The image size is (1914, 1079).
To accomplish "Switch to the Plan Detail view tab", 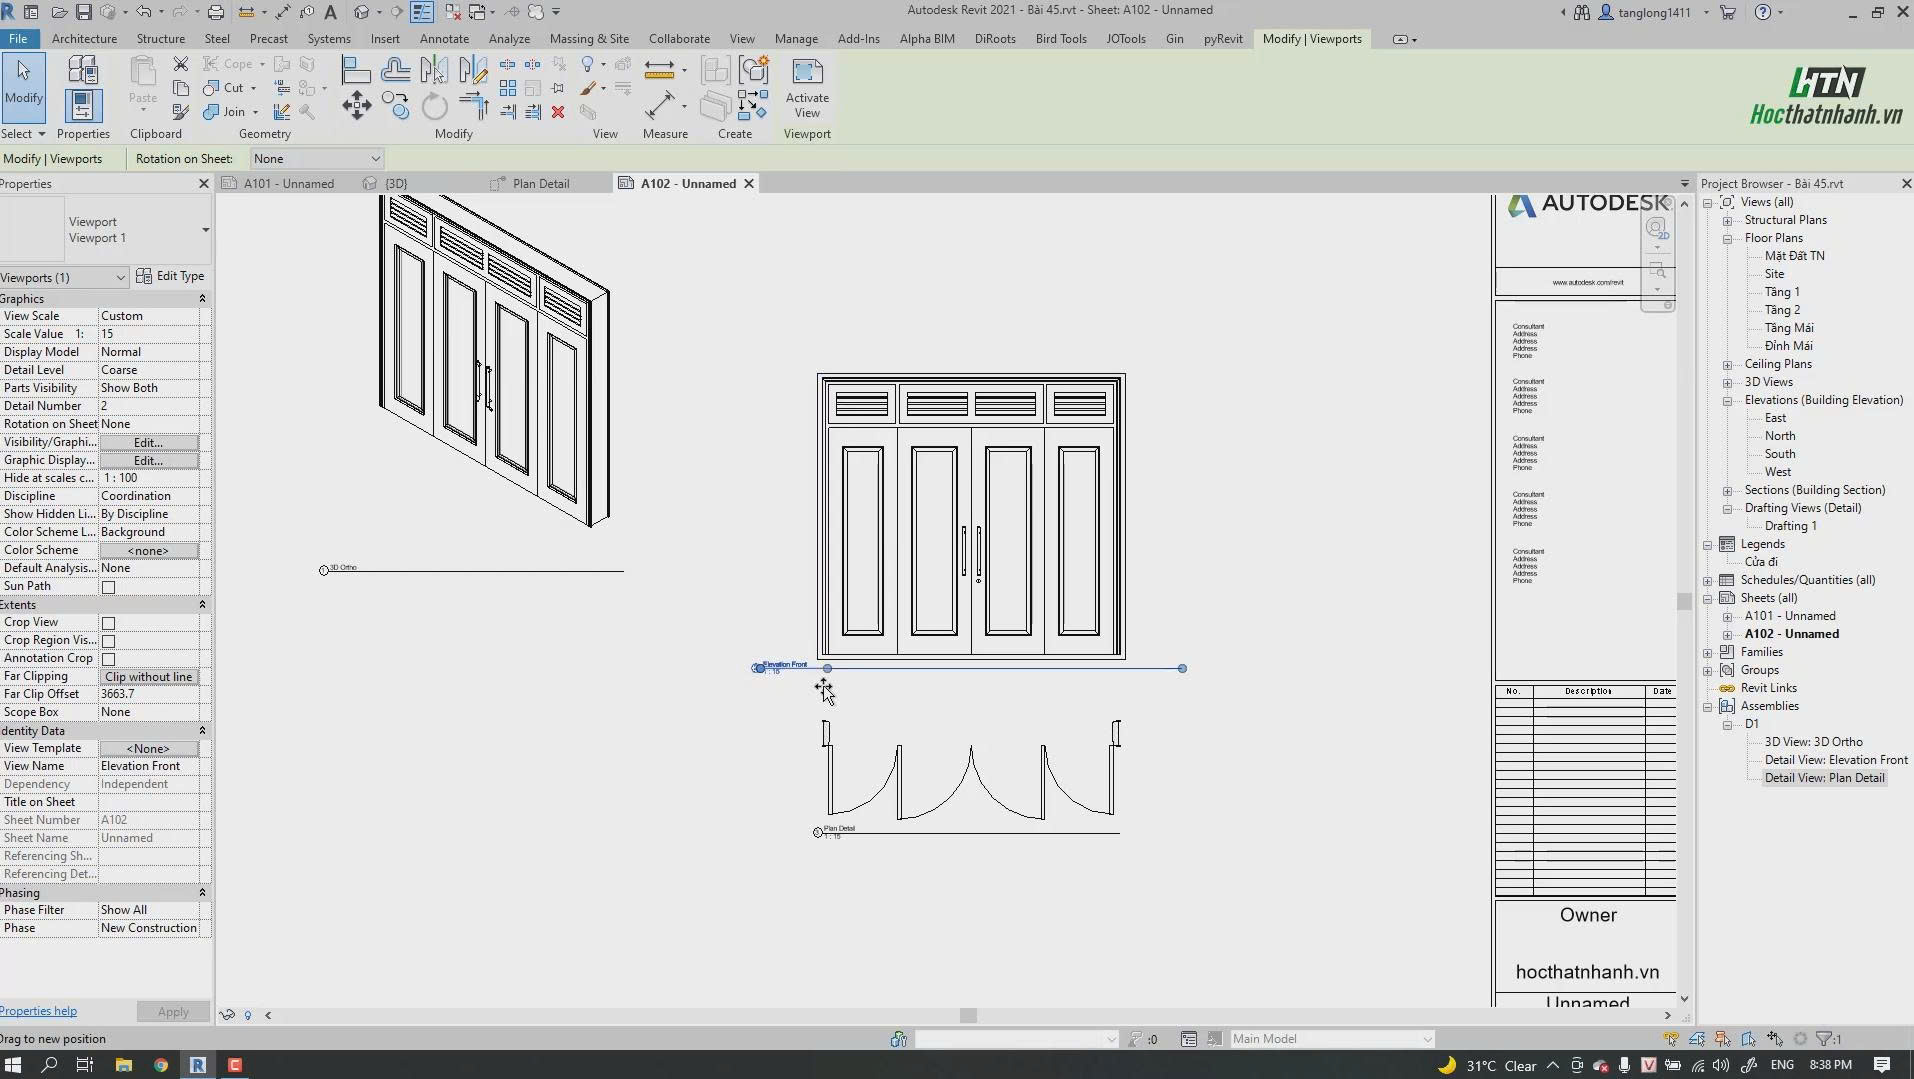I will click(x=540, y=184).
